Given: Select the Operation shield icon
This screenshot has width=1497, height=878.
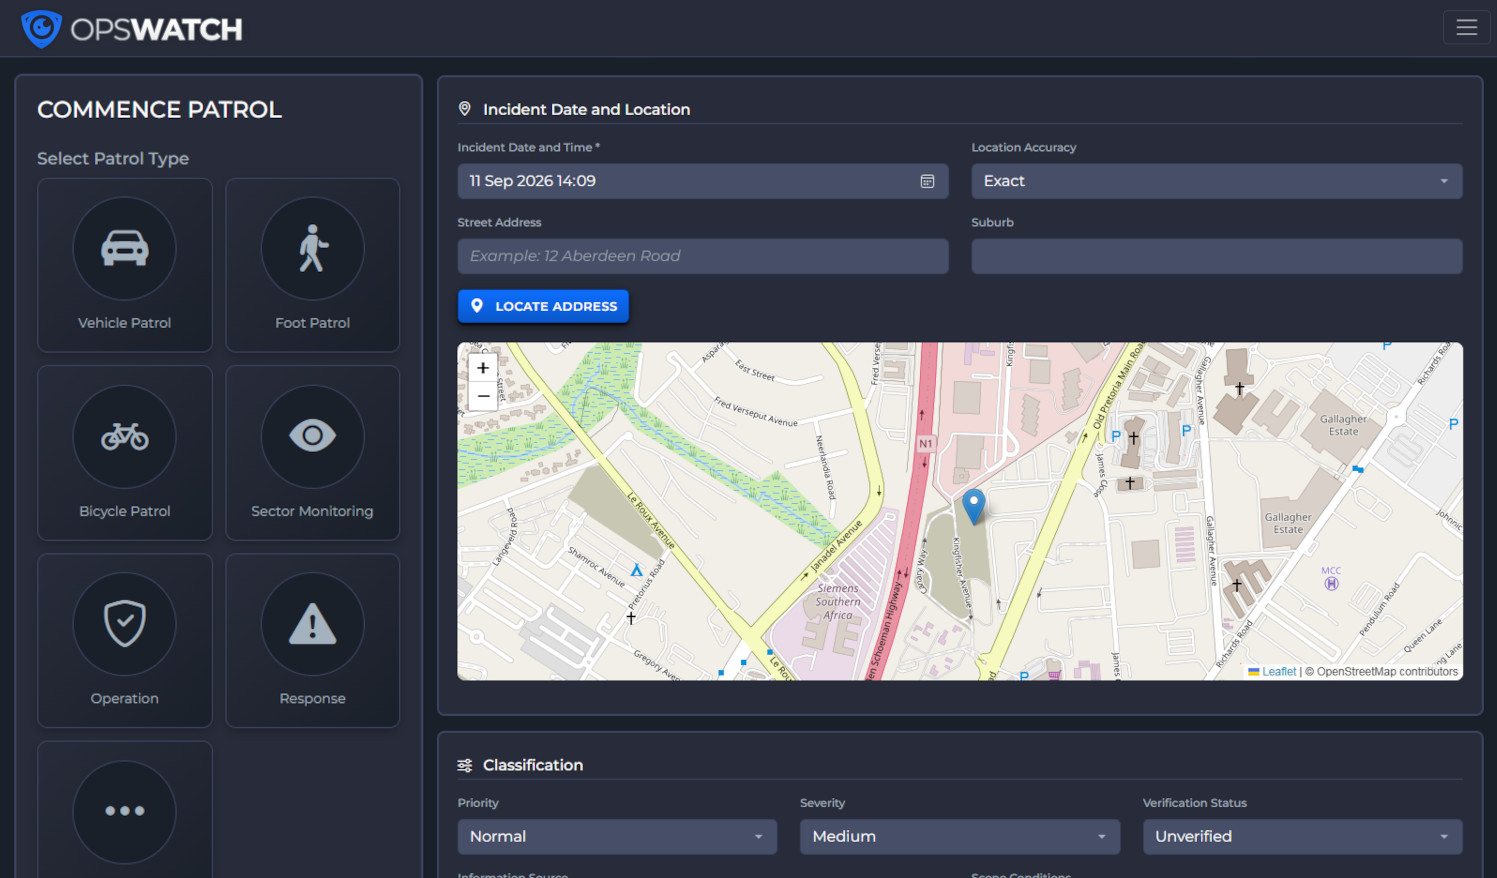Looking at the screenshot, I should [125, 624].
